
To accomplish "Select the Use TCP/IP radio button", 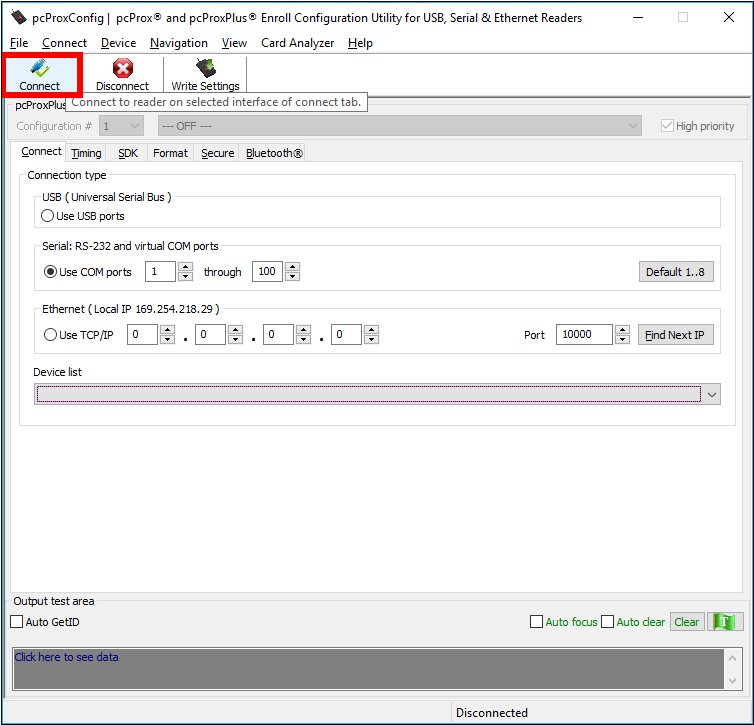I will coord(50,334).
